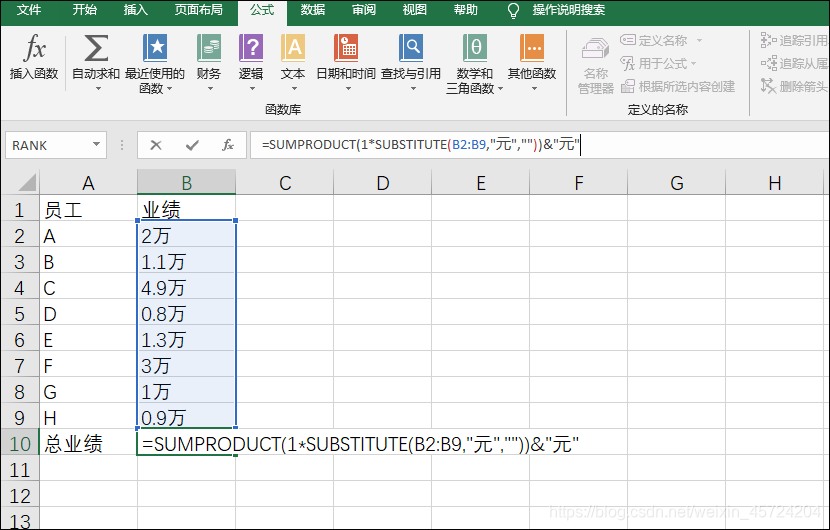This screenshot has height=530, width=830.
Task: Cancel the formula entry with the X
Action: (x=156, y=145)
